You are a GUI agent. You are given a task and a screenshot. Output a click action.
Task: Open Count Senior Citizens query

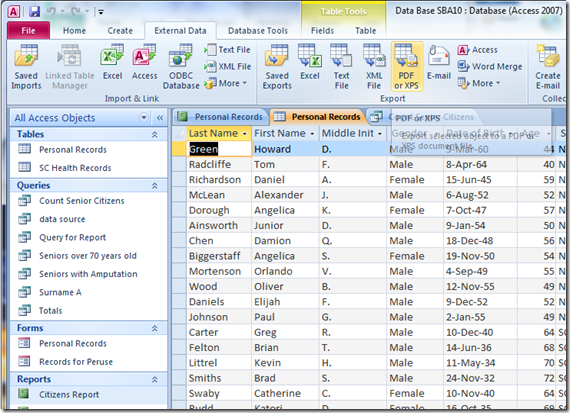81,201
